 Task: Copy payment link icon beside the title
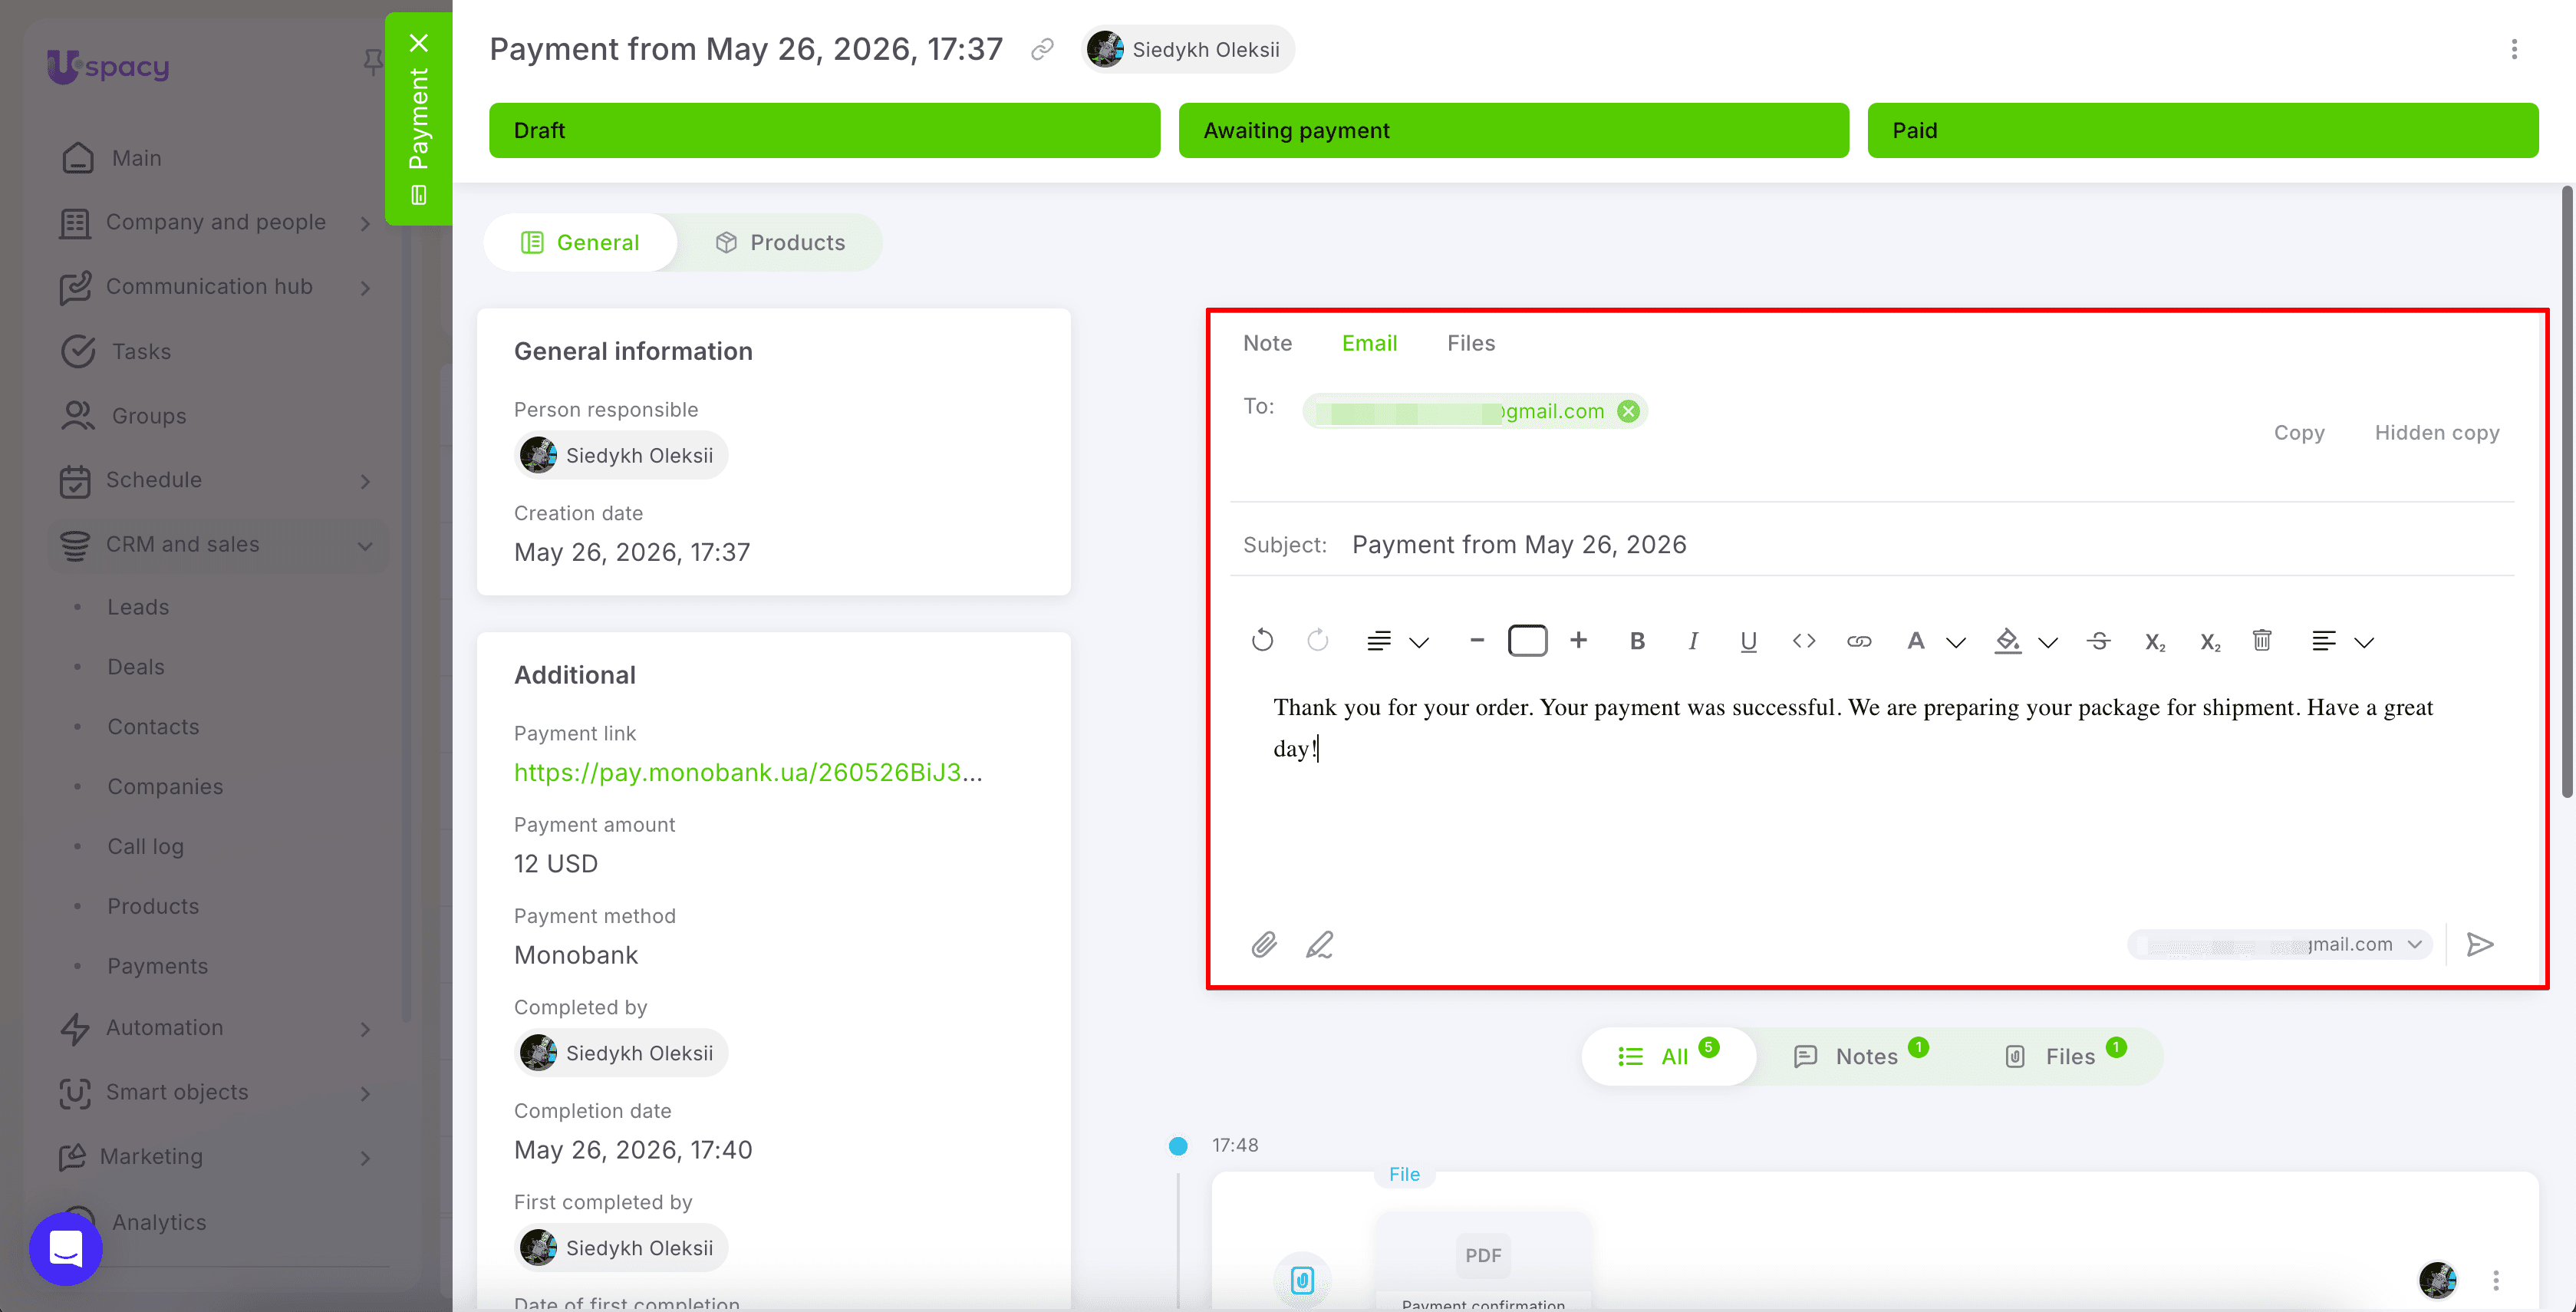[1042, 49]
